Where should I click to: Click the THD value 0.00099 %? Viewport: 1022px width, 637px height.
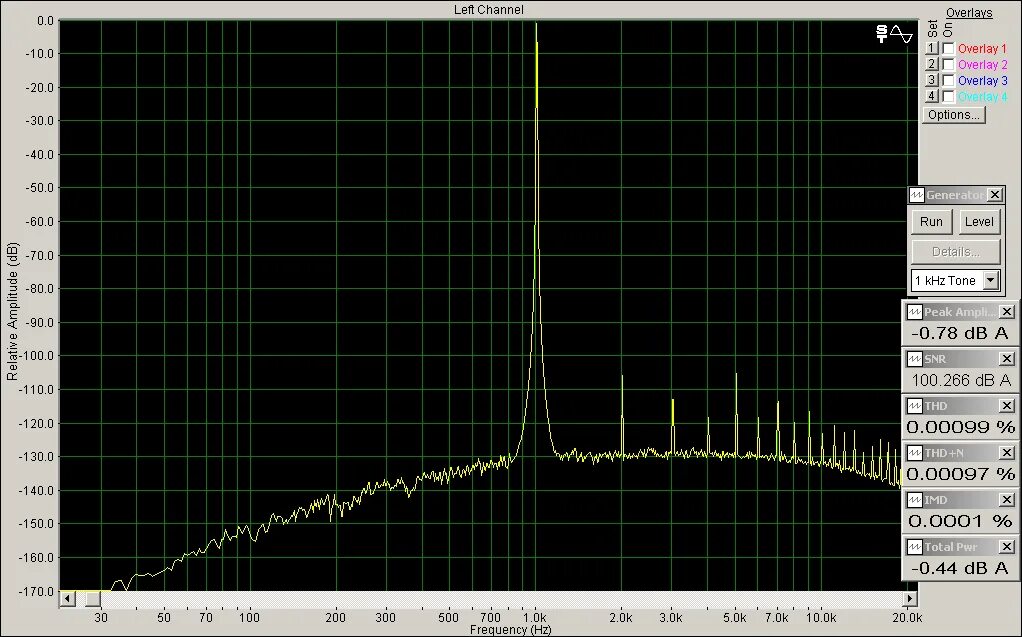tap(961, 427)
